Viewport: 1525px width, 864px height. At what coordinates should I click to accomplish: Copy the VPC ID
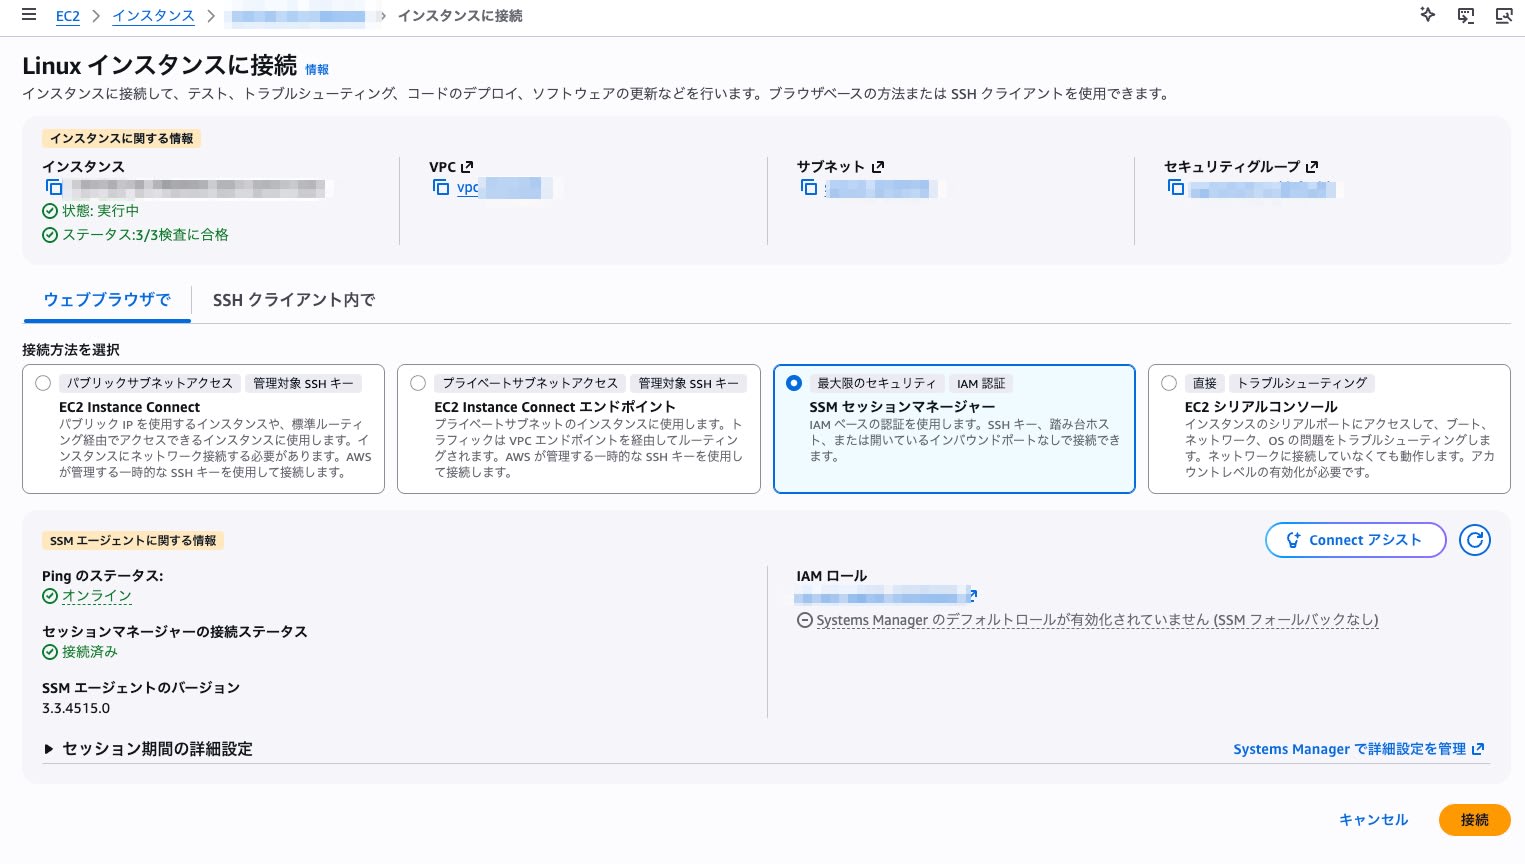[441, 187]
